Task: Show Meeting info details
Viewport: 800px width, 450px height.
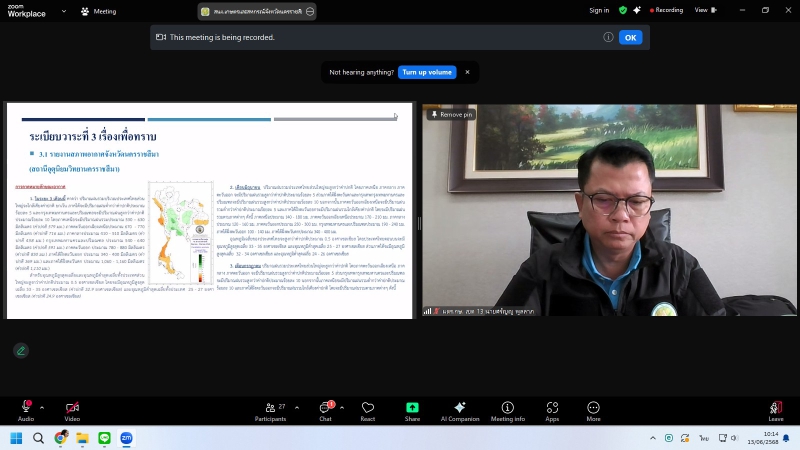Action: [x=507, y=409]
